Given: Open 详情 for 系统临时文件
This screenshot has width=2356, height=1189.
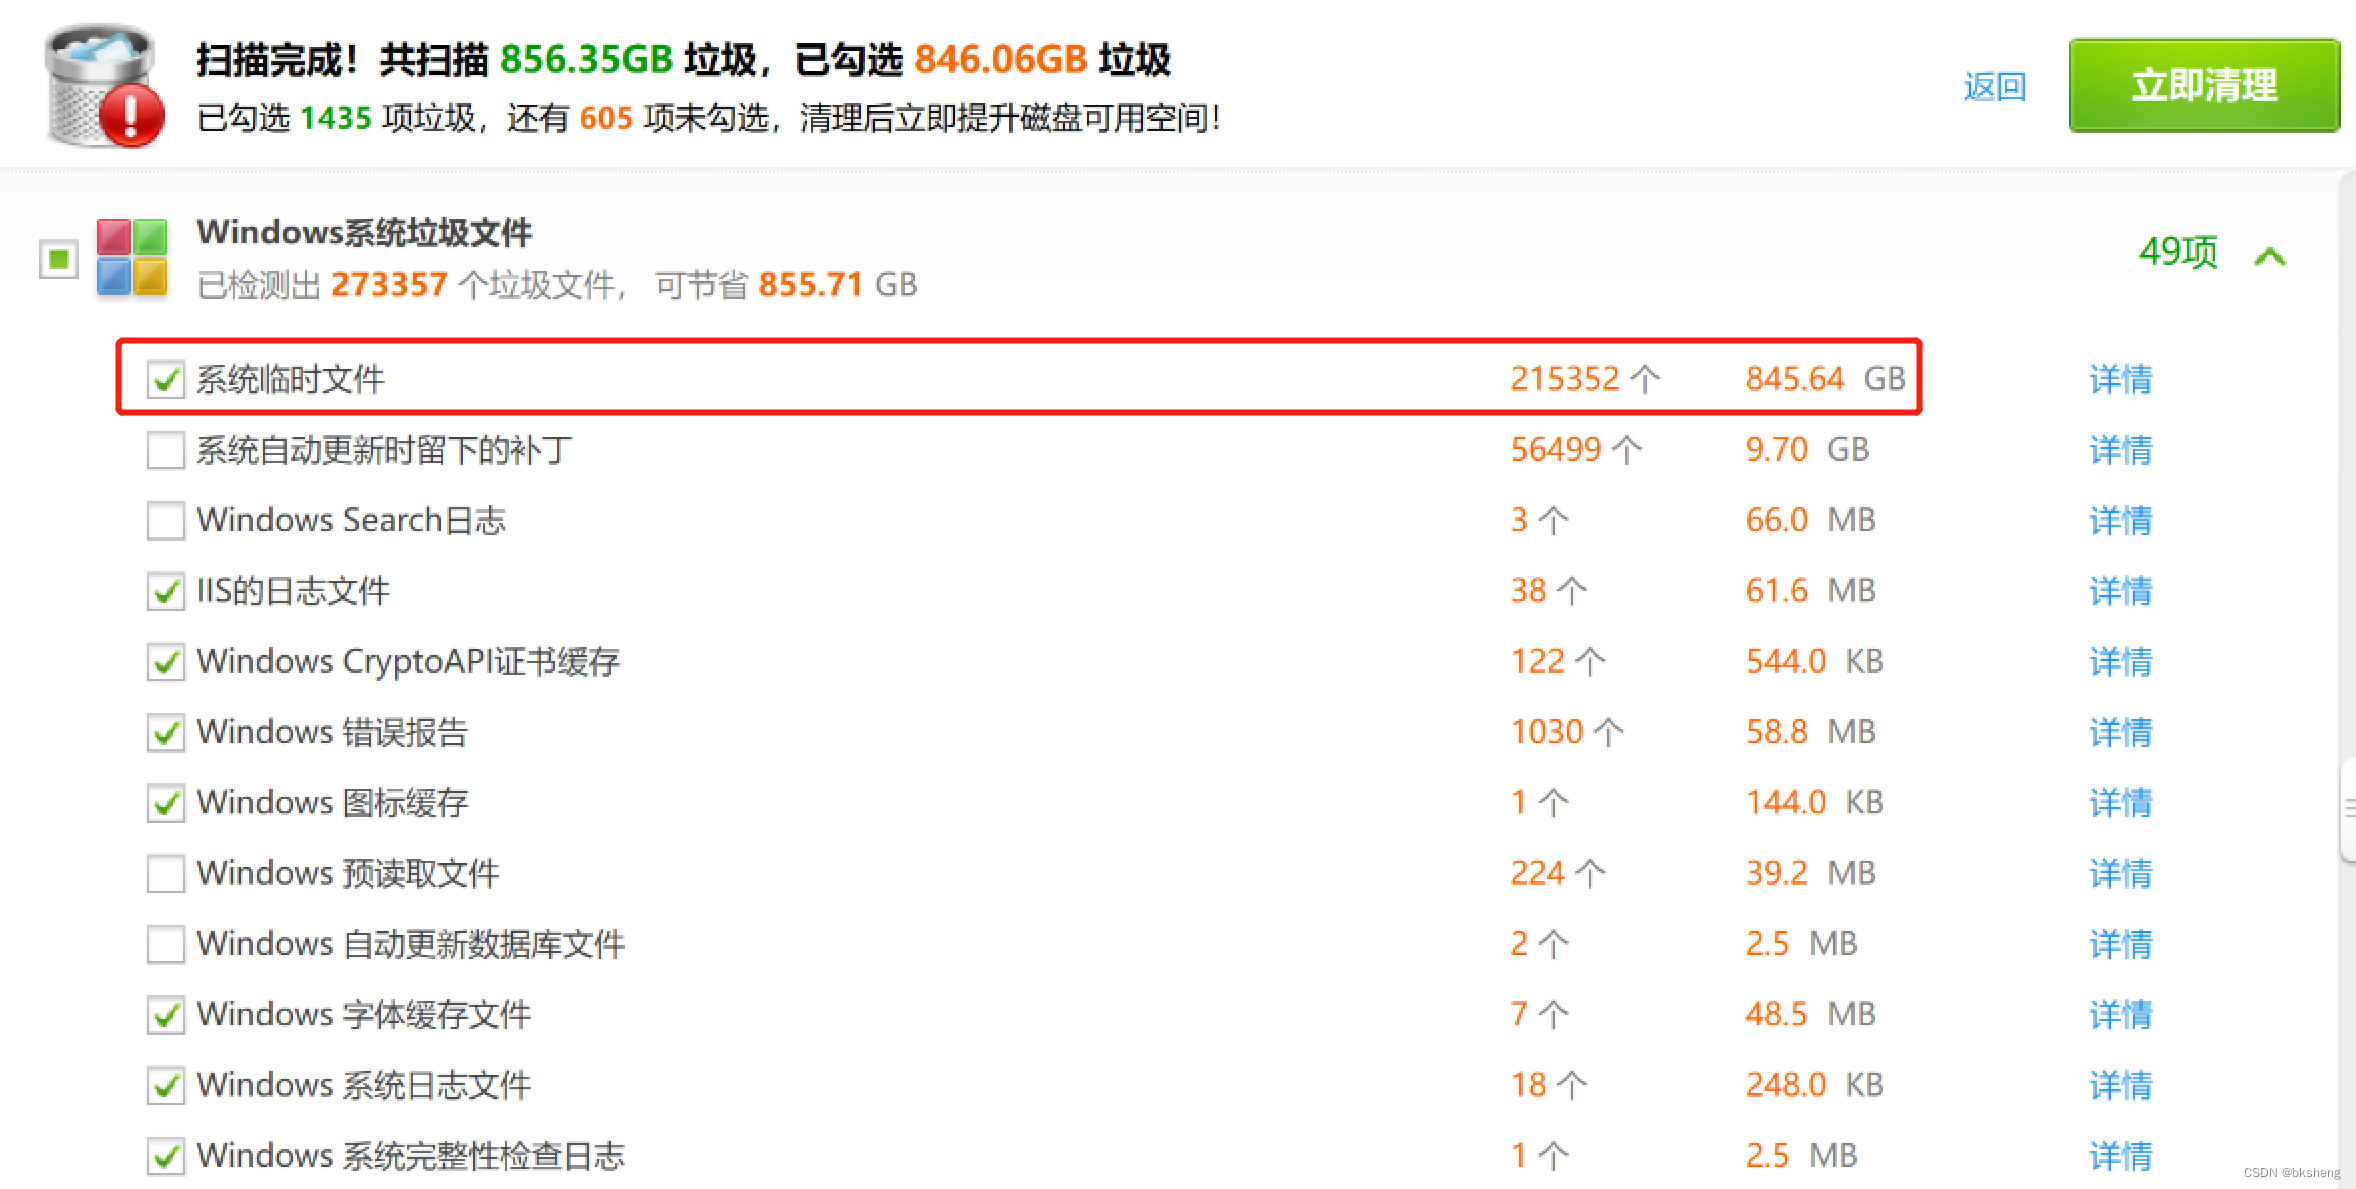Looking at the screenshot, I should tap(2120, 379).
